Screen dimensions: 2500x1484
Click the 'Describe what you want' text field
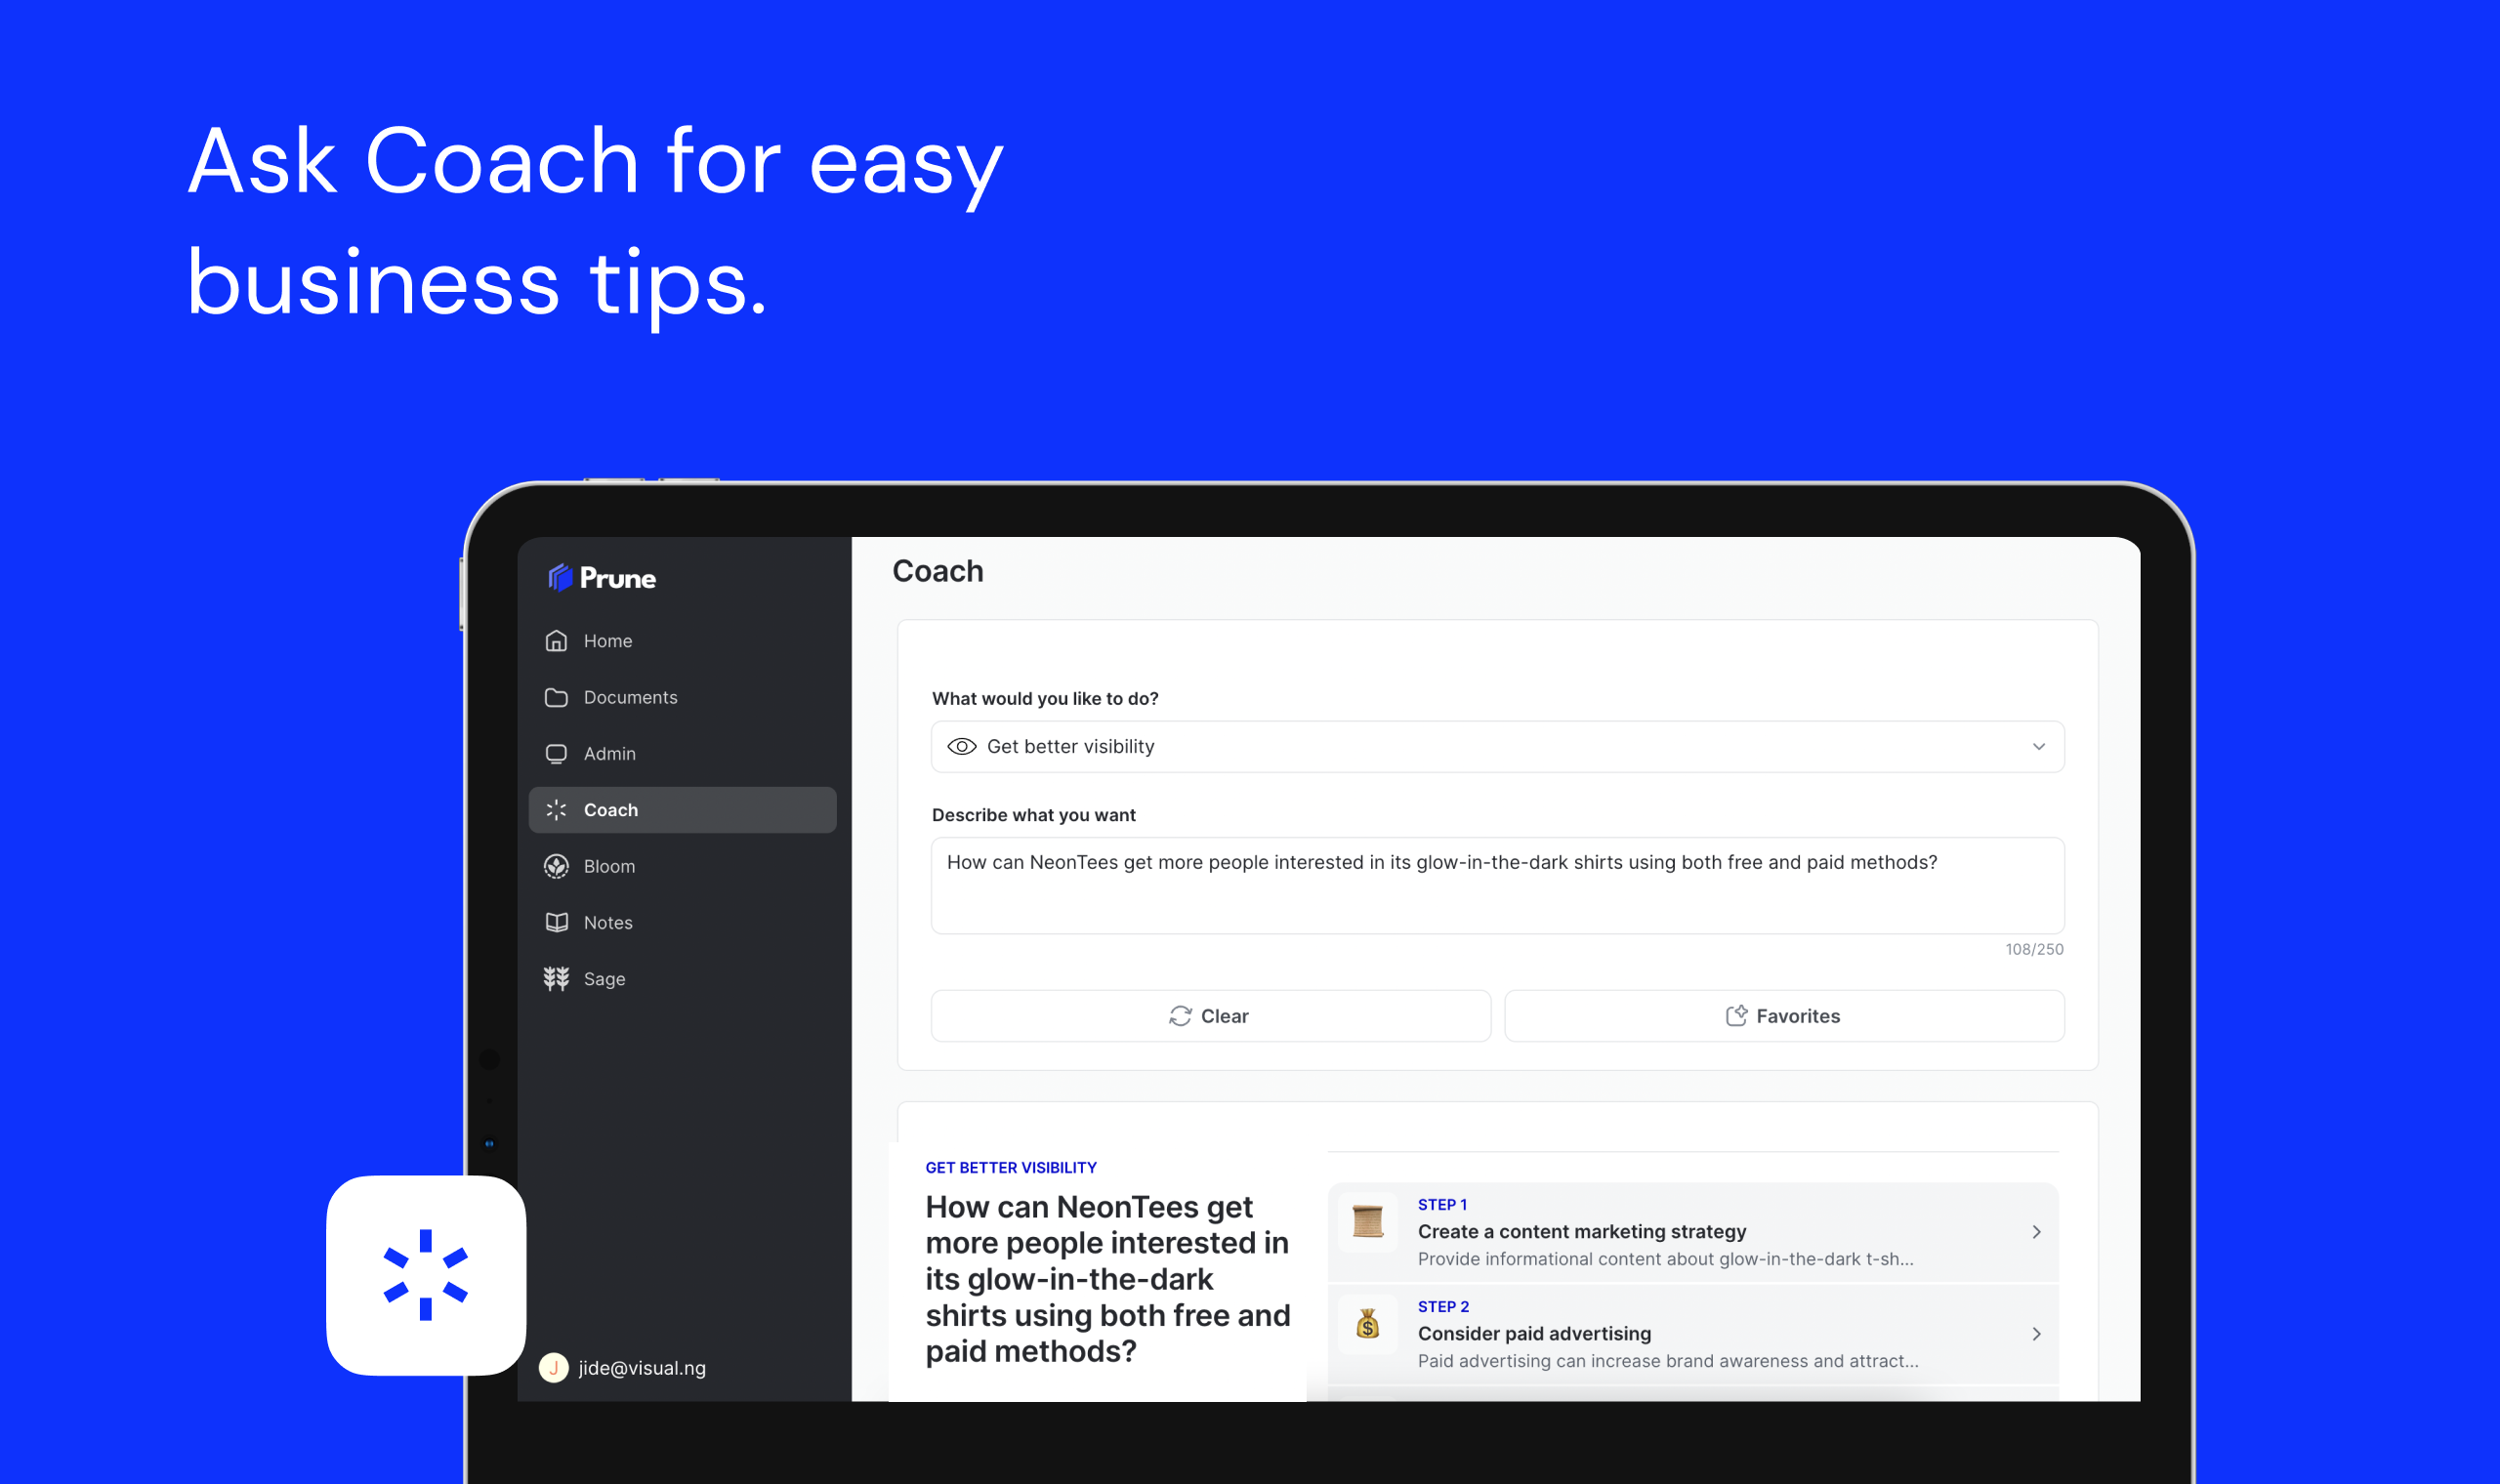point(1496,886)
